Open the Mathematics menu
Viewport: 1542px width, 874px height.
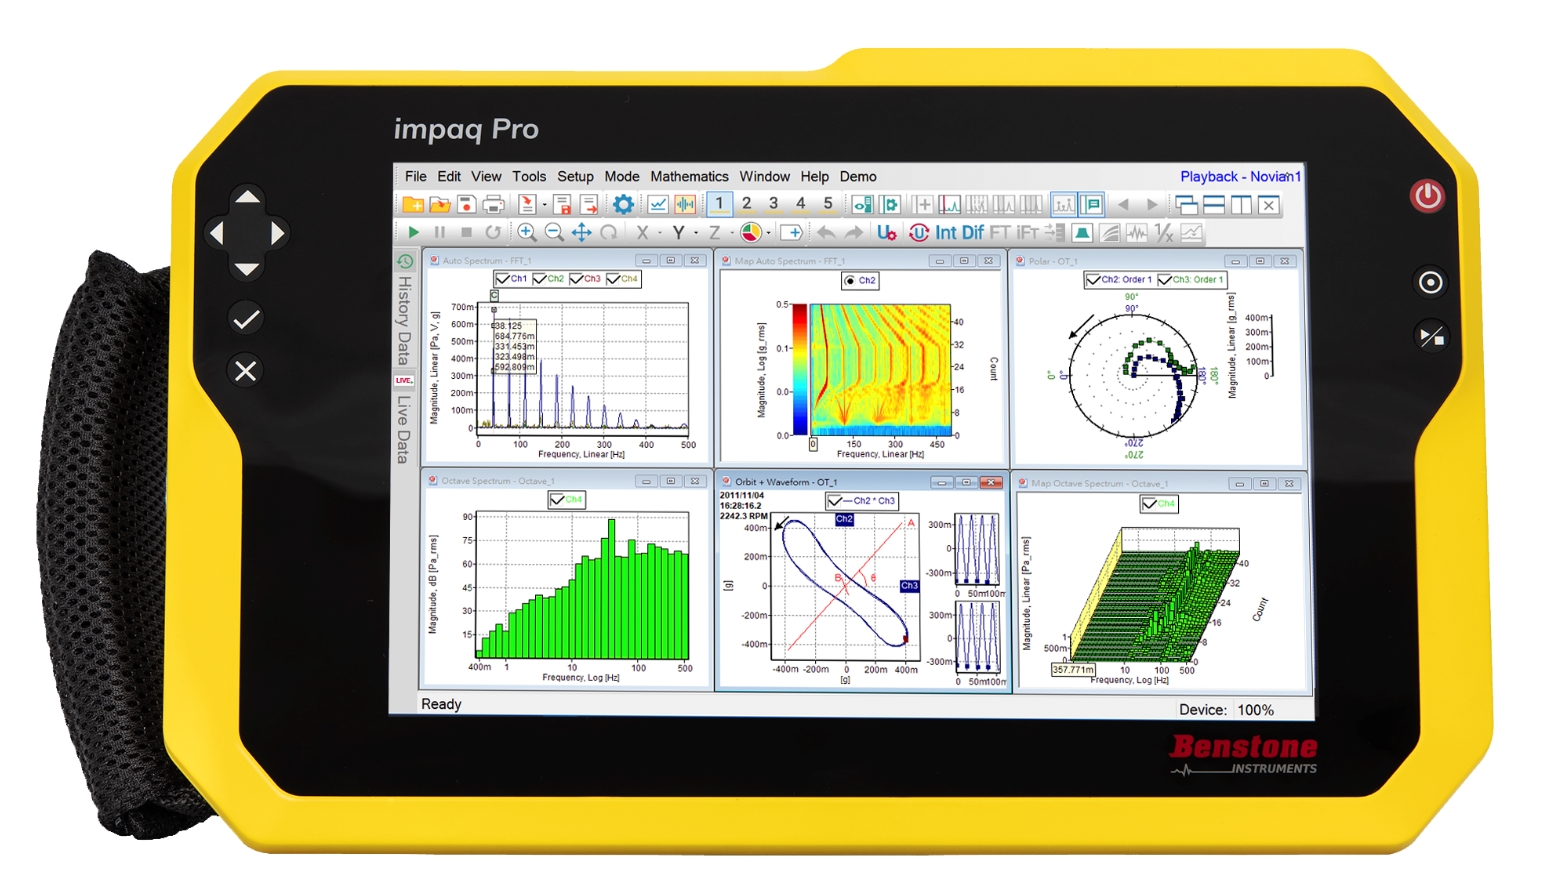pyautogui.click(x=689, y=176)
